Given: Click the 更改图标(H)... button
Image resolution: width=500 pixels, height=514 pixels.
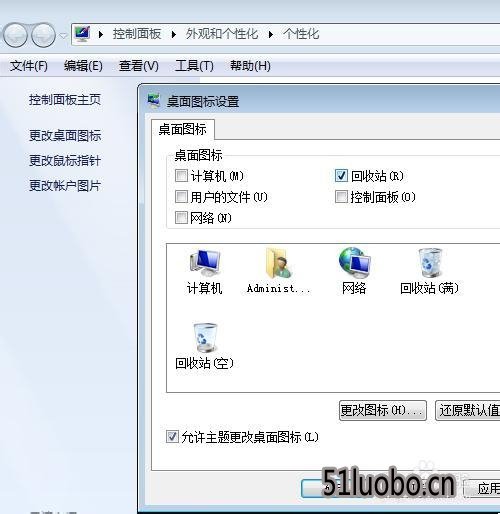Looking at the screenshot, I should 383,410.
